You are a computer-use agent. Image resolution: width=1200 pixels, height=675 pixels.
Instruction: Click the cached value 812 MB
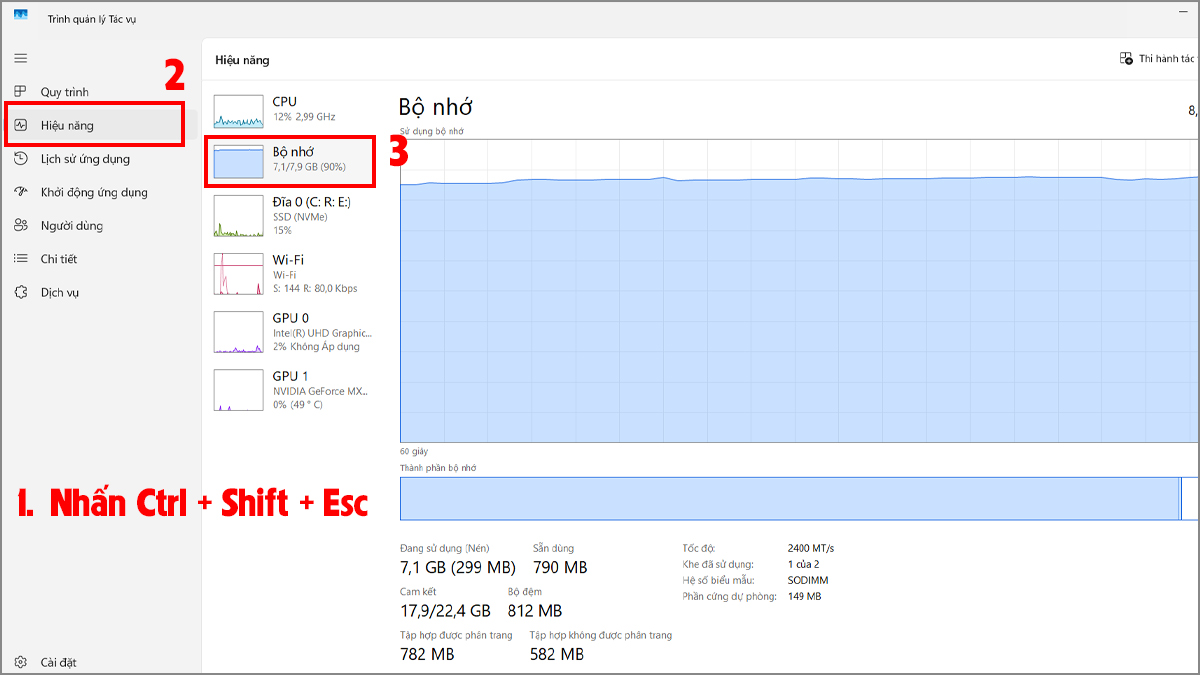(534, 610)
